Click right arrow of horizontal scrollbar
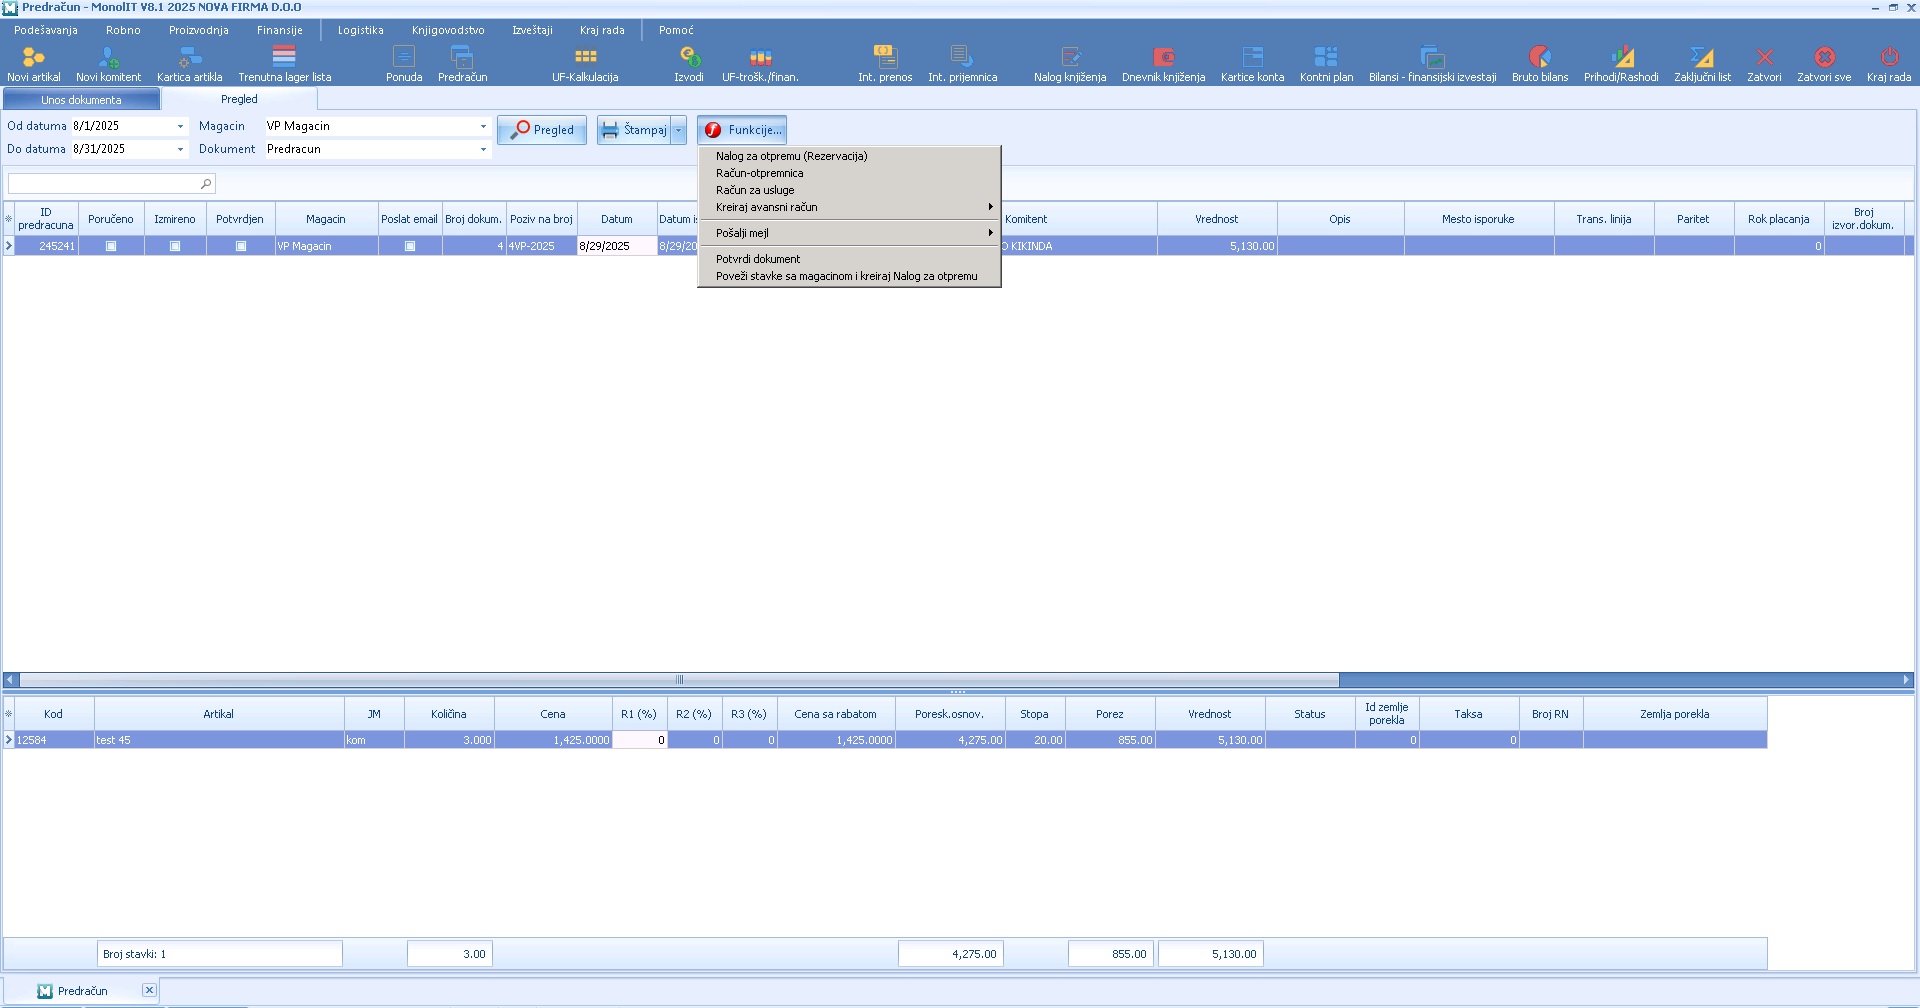The height and width of the screenshot is (1008, 1920). (1906, 680)
